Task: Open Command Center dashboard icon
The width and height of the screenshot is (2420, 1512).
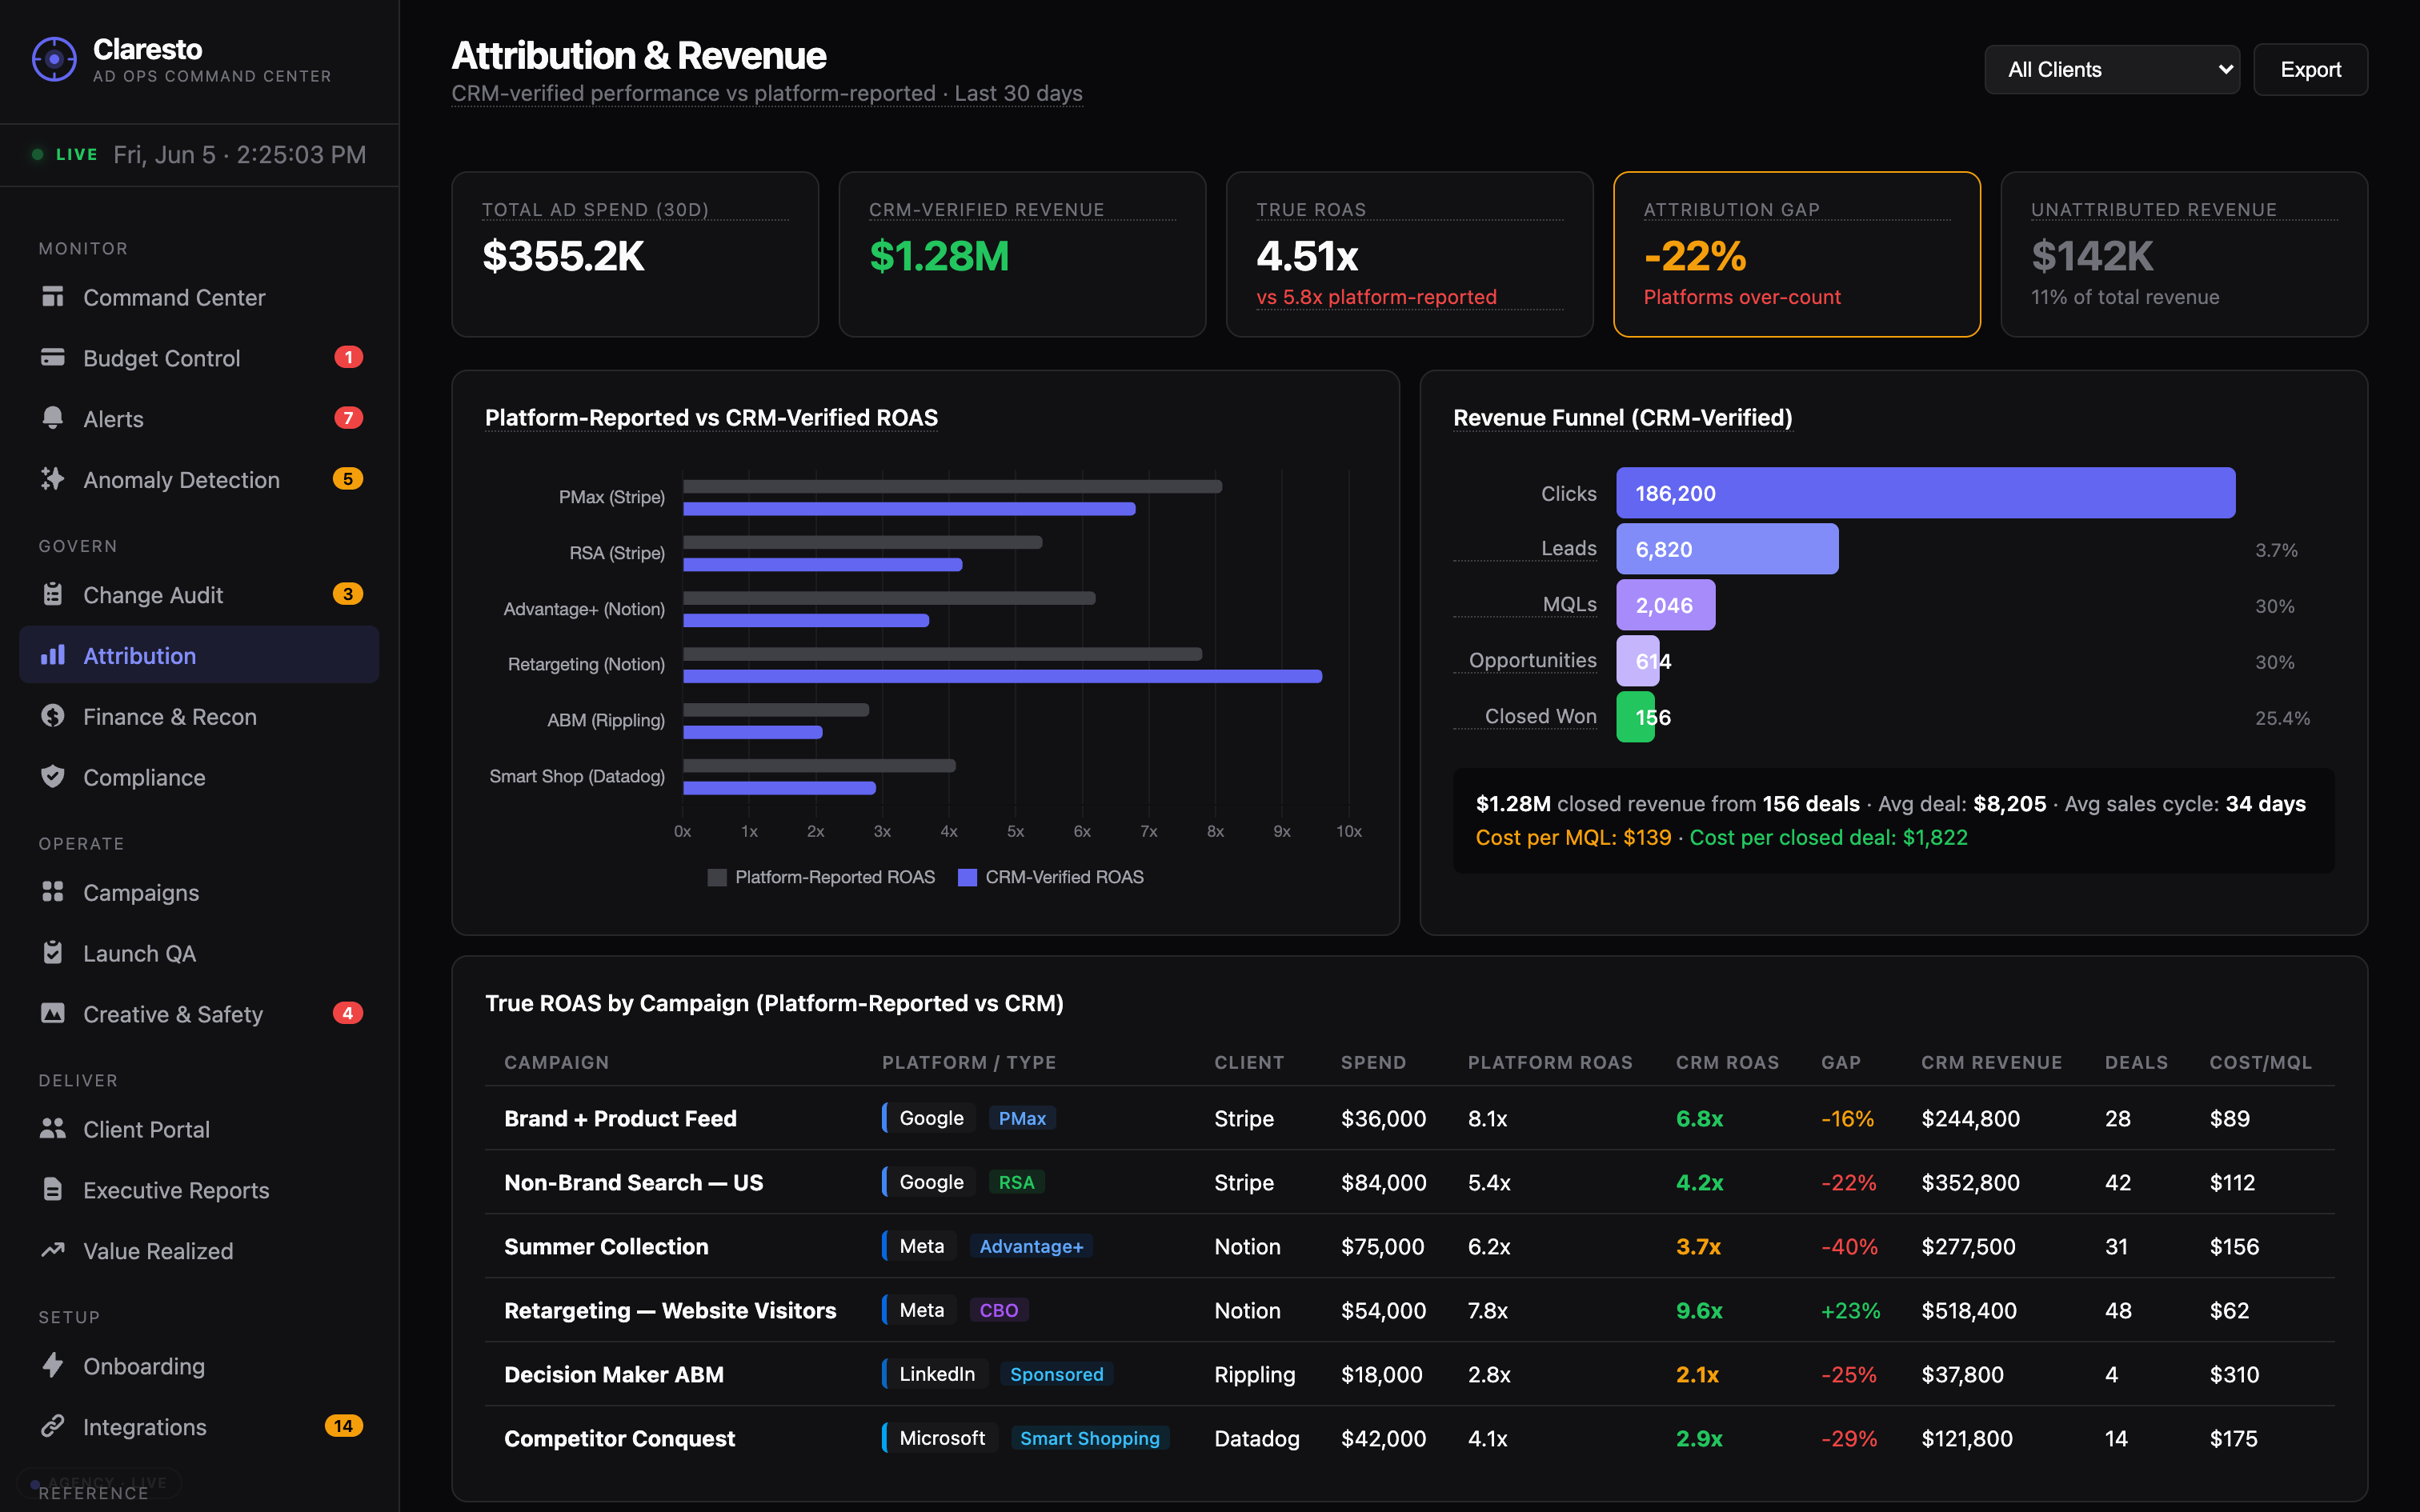Action: 53,297
